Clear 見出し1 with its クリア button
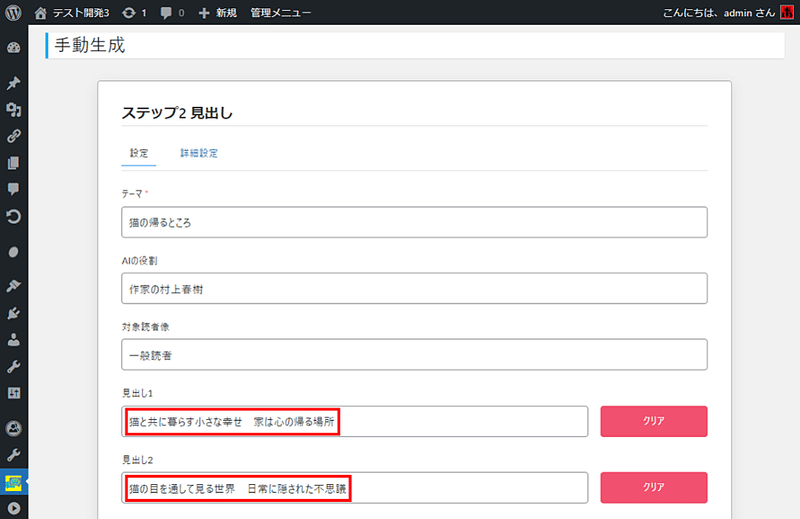The image size is (800, 519). pos(654,422)
